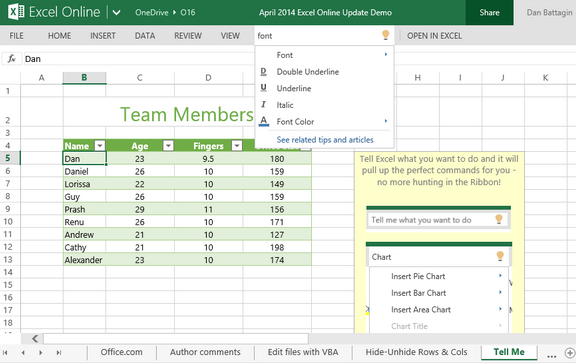Open the Name column filter dropdown

(100, 146)
